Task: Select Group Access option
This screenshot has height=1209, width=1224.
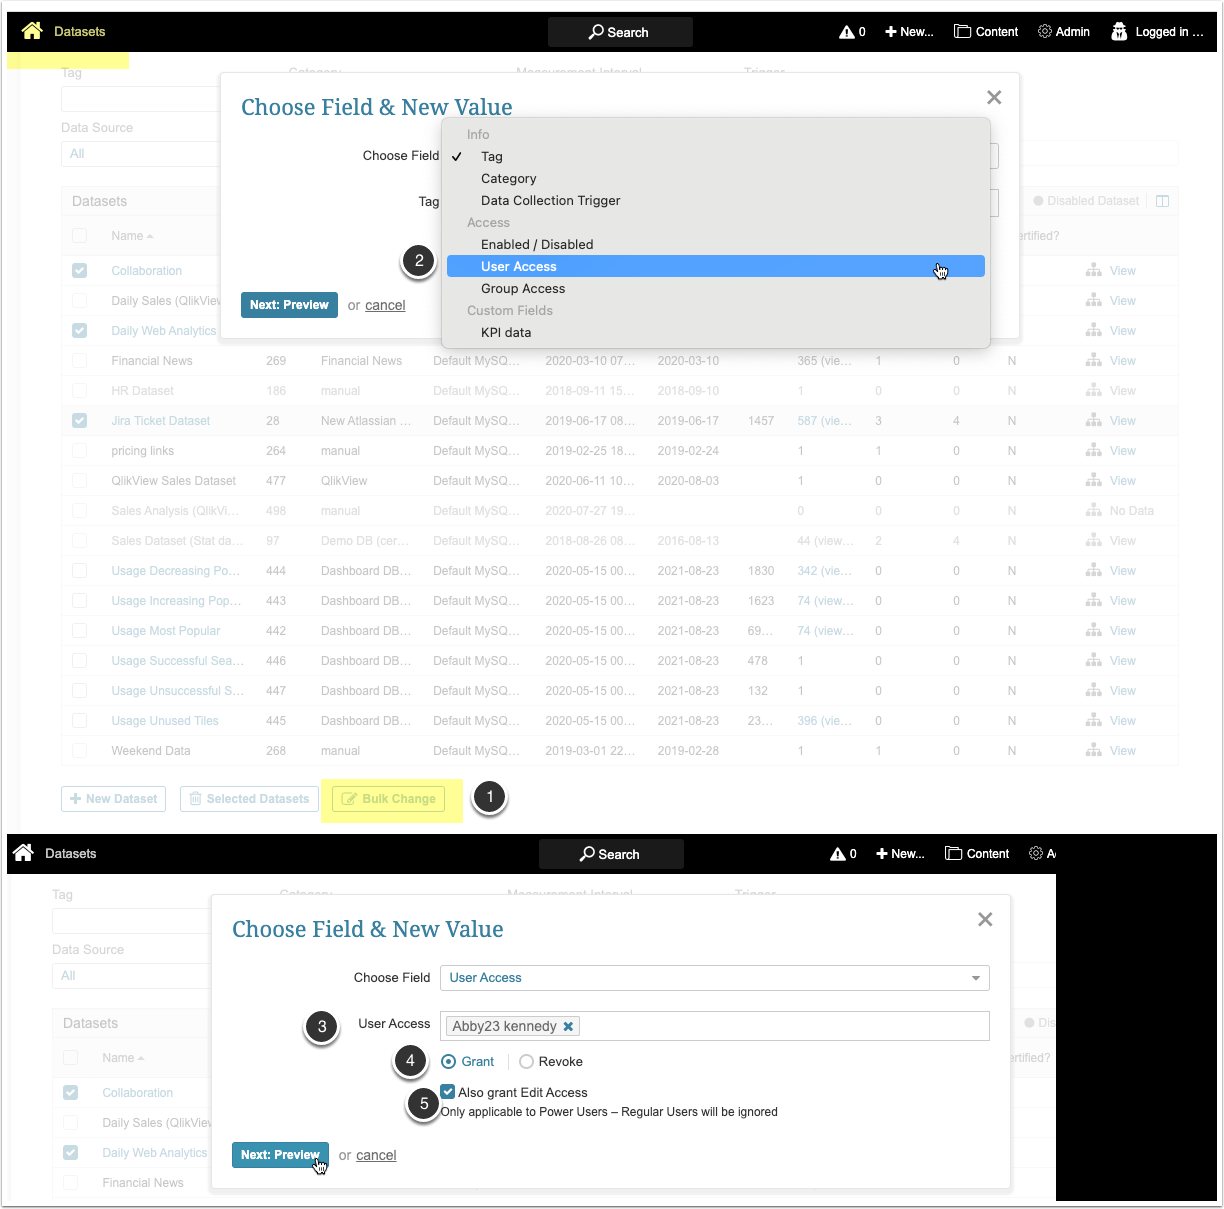Action: [716, 288]
